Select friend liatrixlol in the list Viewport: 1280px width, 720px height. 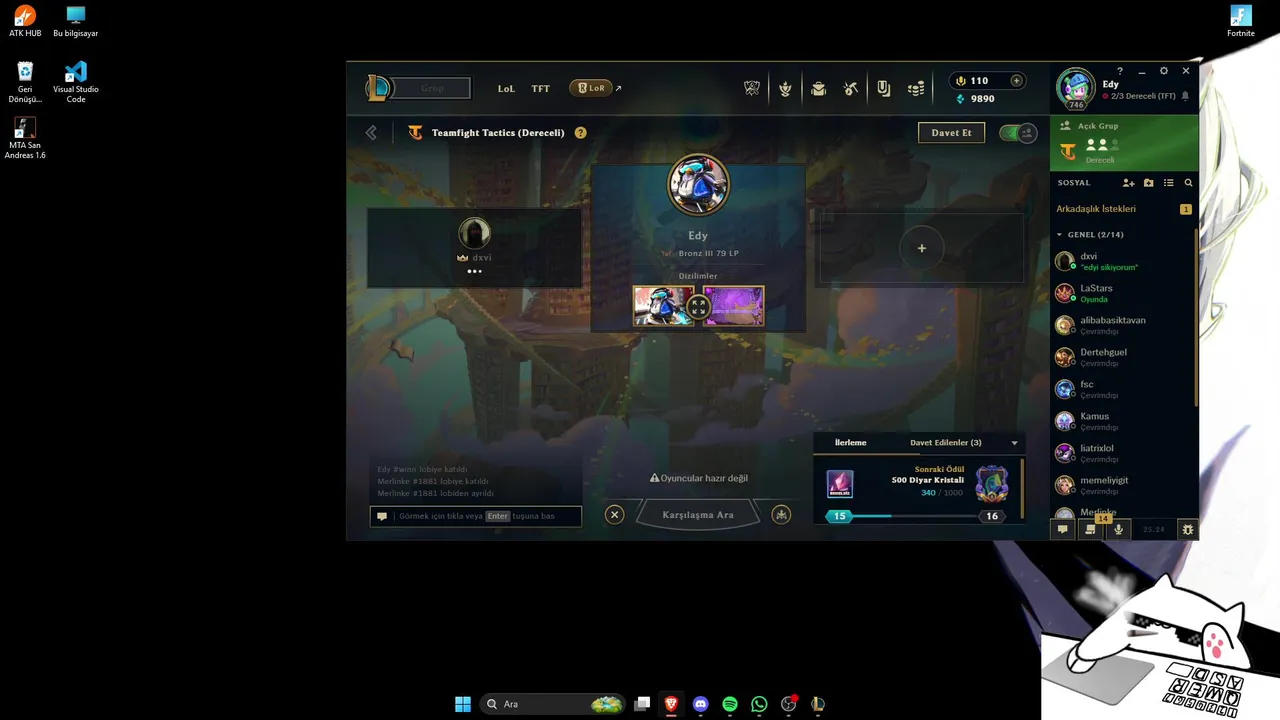pyautogui.click(x=1123, y=453)
